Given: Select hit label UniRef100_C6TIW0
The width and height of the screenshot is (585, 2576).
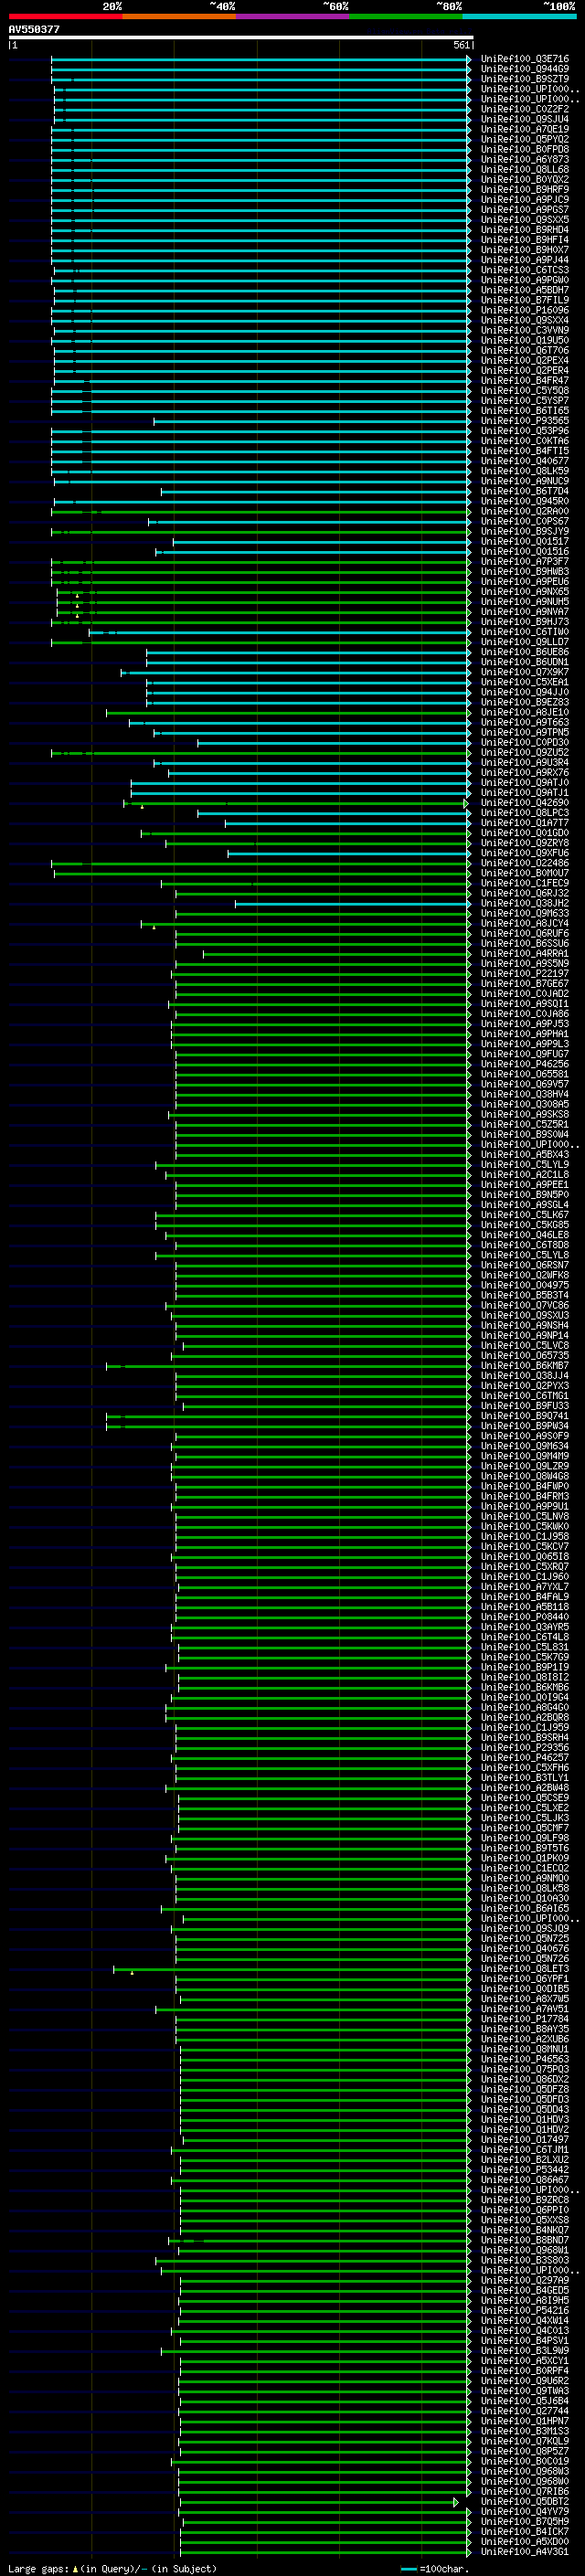Looking at the screenshot, I should pyautogui.click(x=525, y=632).
